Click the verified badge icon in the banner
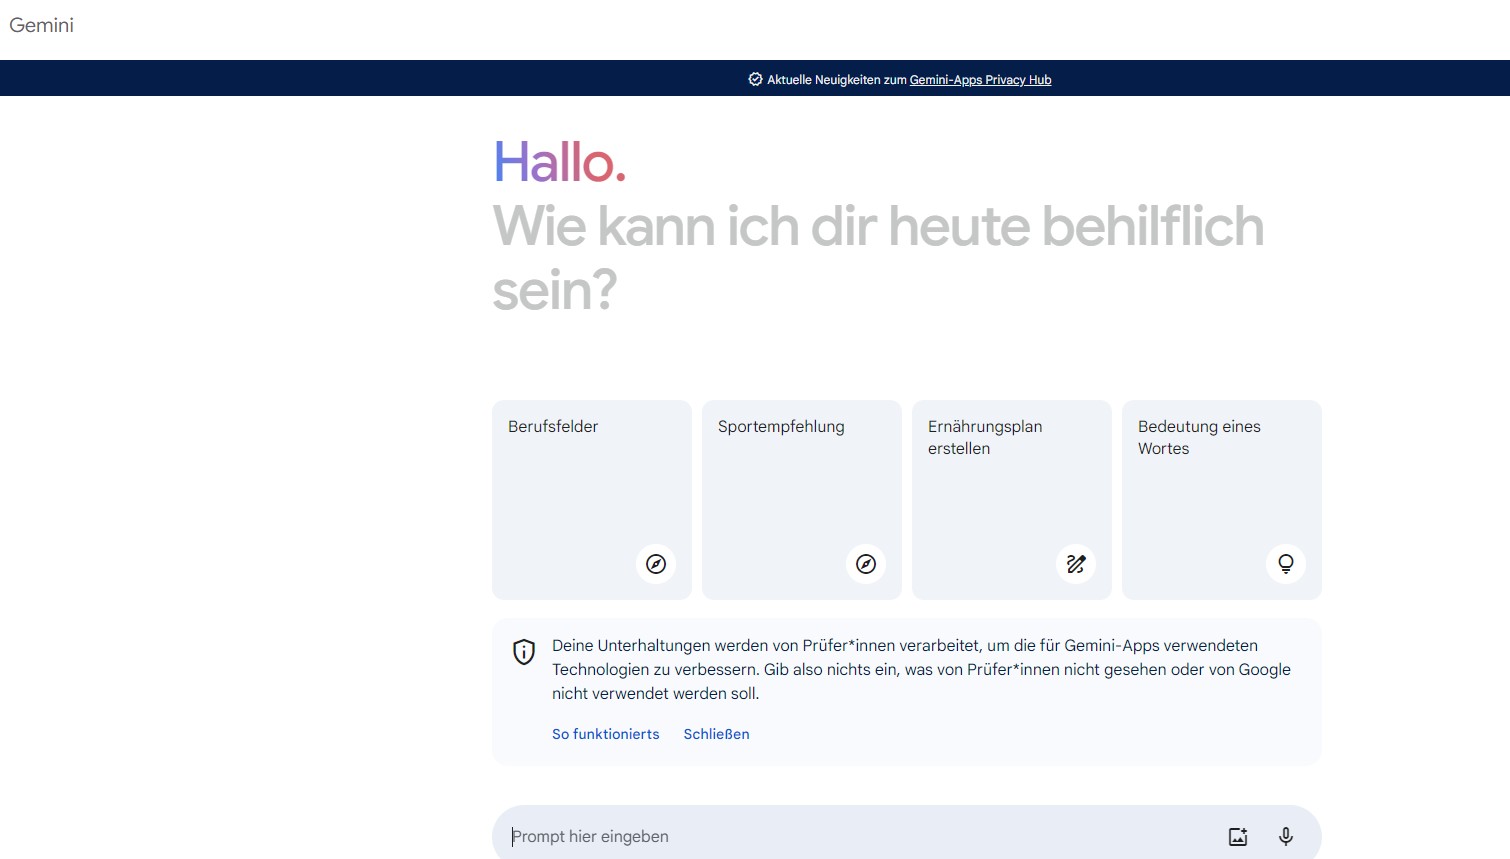Viewport: 1510px width, 859px height. point(755,79)
